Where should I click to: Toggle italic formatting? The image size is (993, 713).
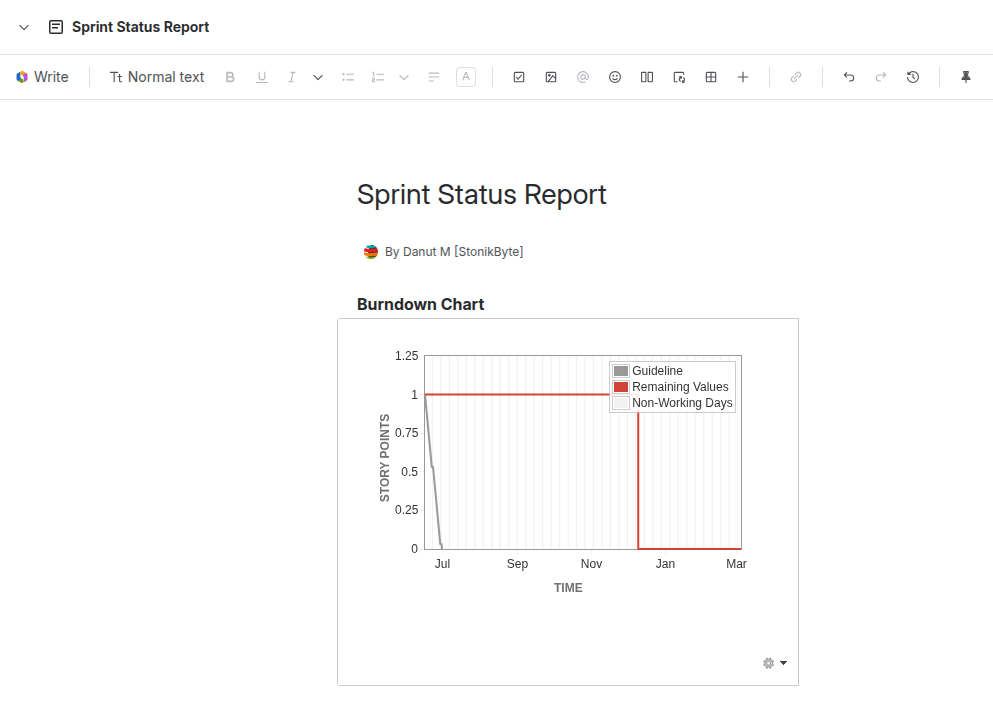coord(291,77)
